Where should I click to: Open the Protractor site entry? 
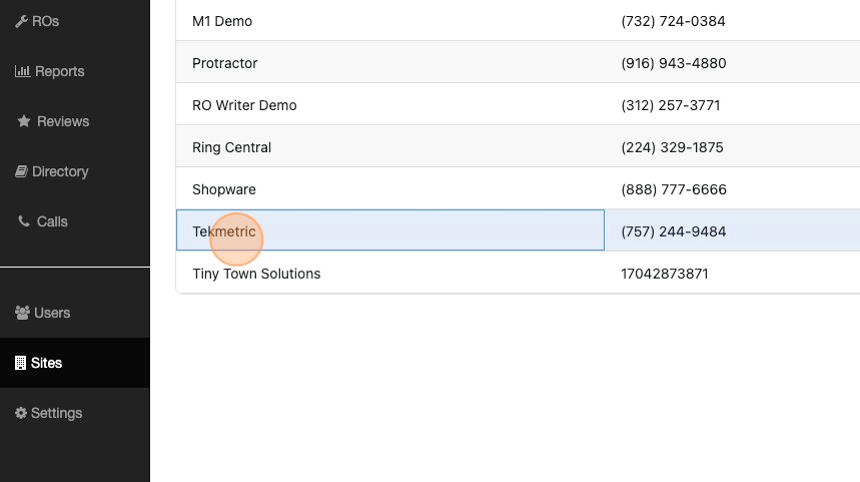point(225,63)
